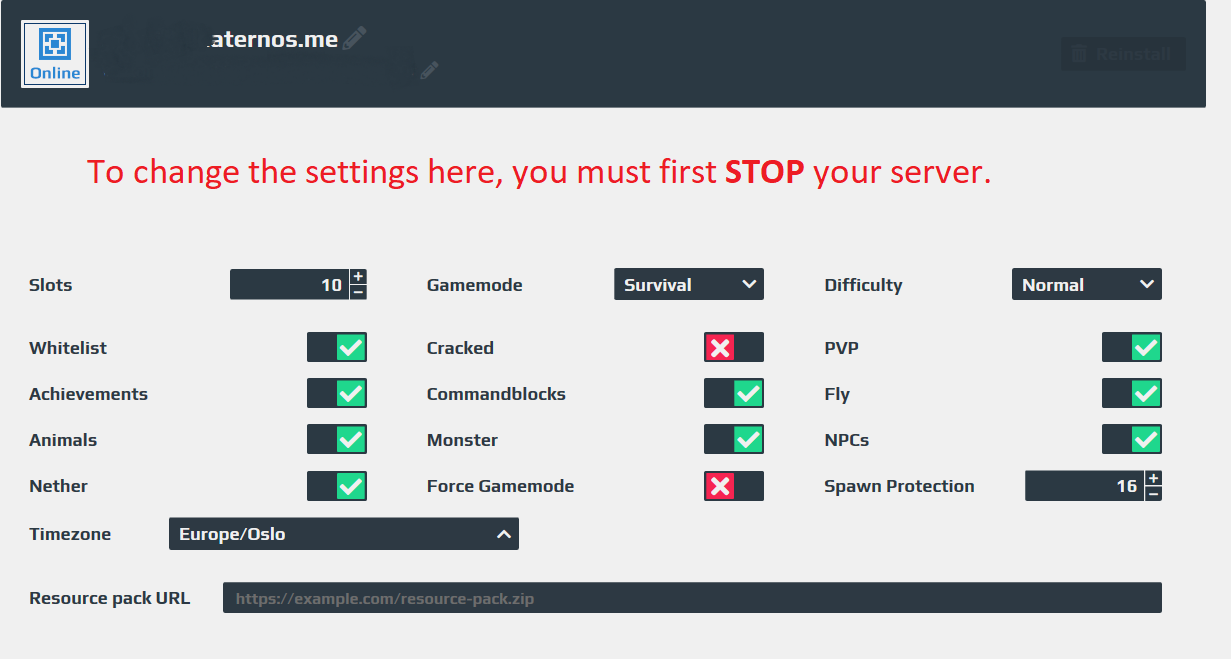Toggle the Commandblocks switch
This screenshot has height=659, width=1231.
point(734,394)
